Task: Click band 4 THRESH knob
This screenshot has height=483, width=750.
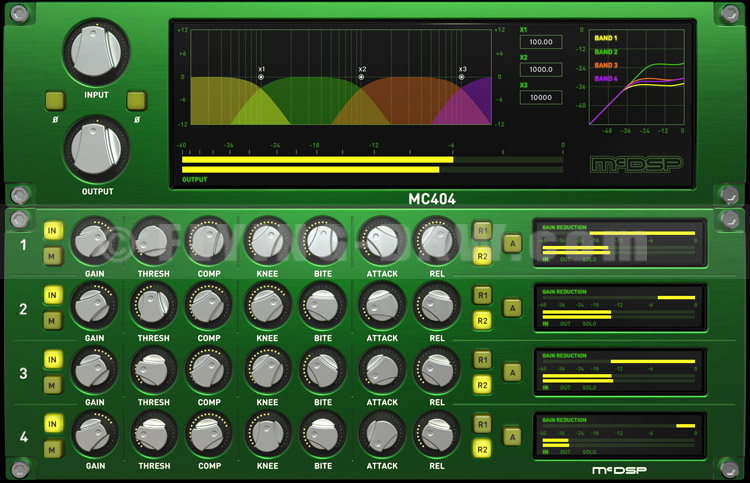Action: click(x=153, y=434)
